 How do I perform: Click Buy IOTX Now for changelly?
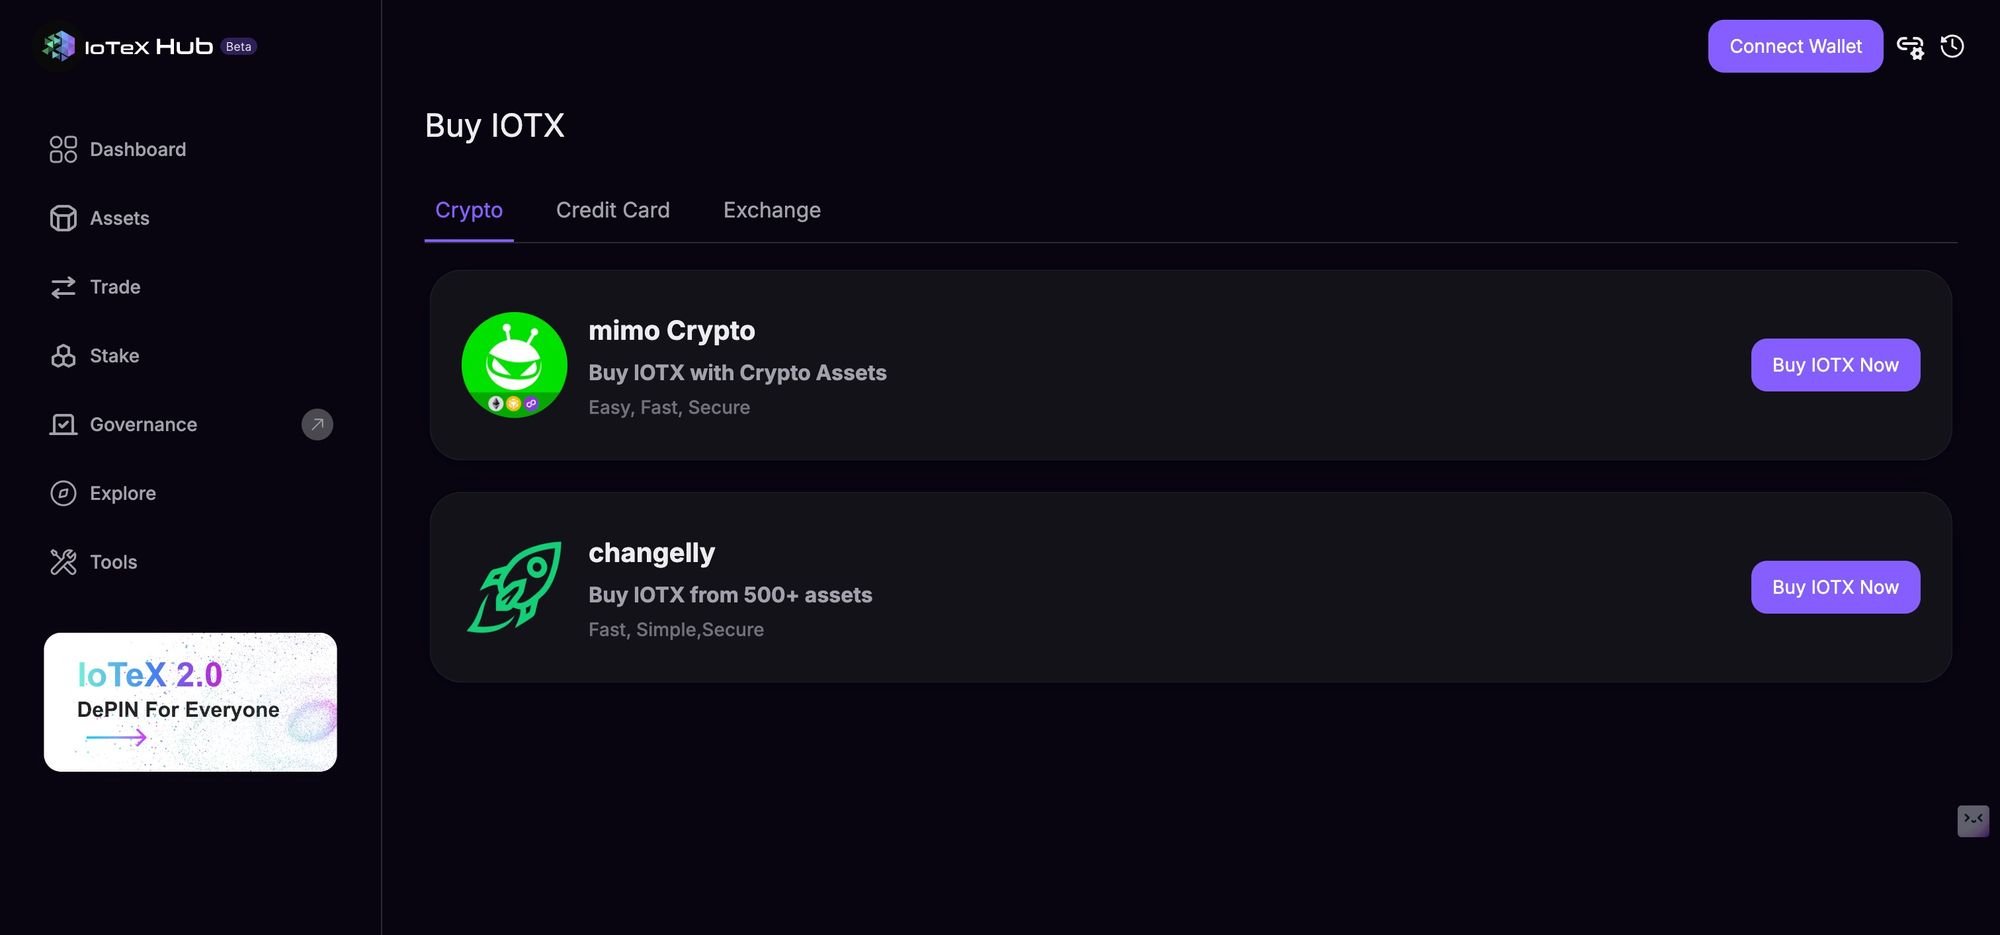point(1834,587)
